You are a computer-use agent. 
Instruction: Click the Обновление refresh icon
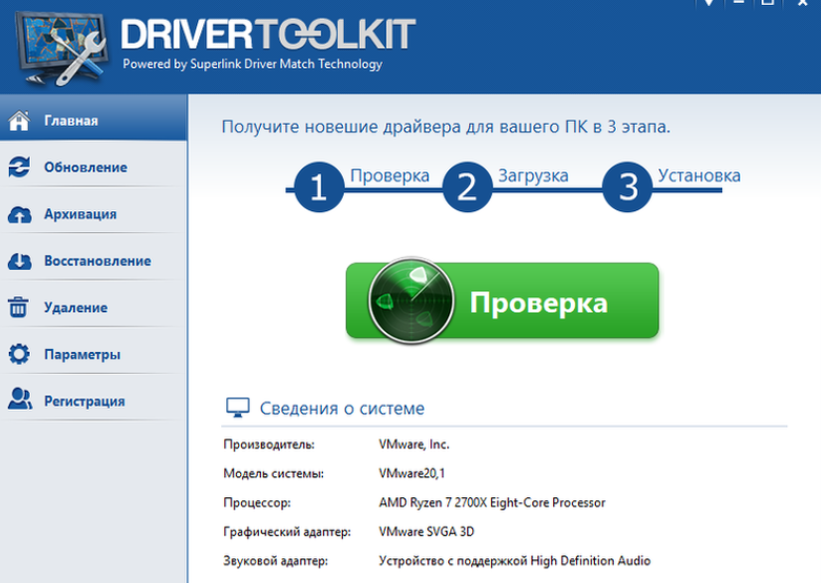coord(18,166)
